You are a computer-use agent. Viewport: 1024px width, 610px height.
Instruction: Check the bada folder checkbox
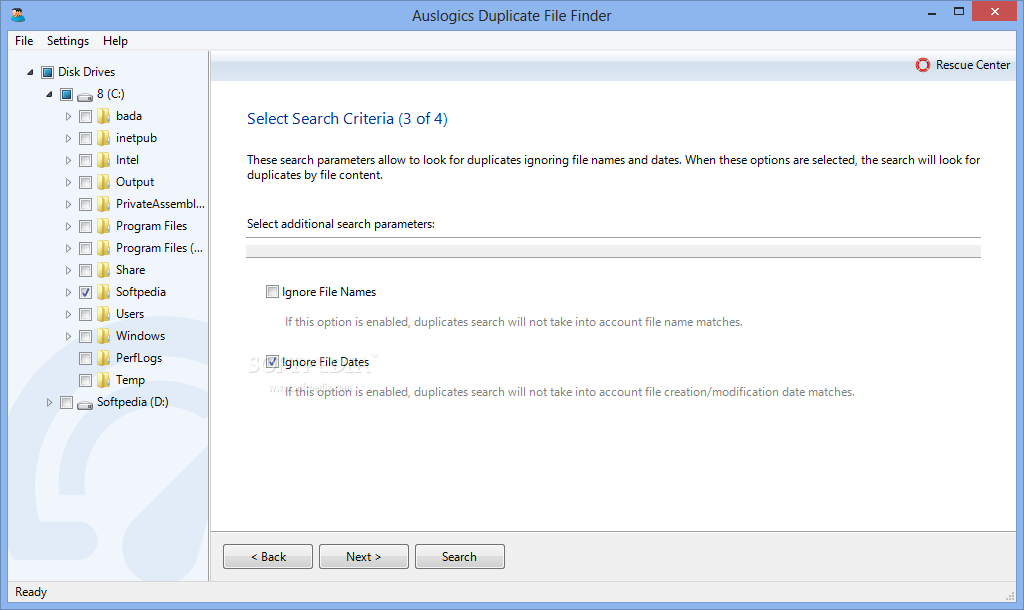(86, 117)
